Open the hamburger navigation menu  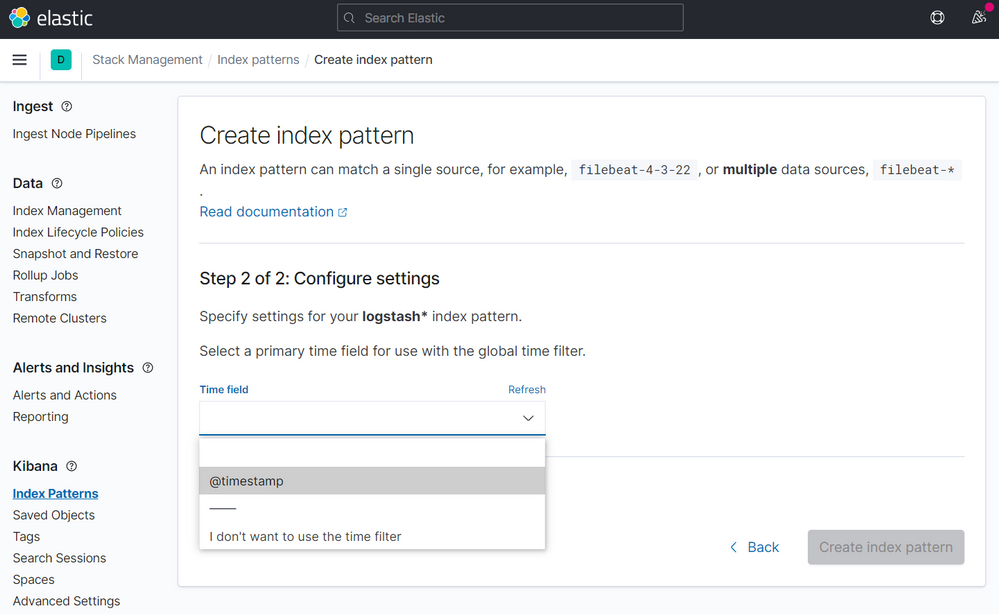[x=20, y=60]
